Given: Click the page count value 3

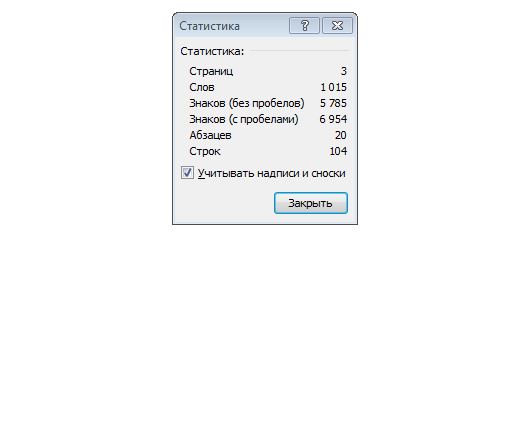Looking at the screenshot, I should pyautogui.click(x=344, y=71).
